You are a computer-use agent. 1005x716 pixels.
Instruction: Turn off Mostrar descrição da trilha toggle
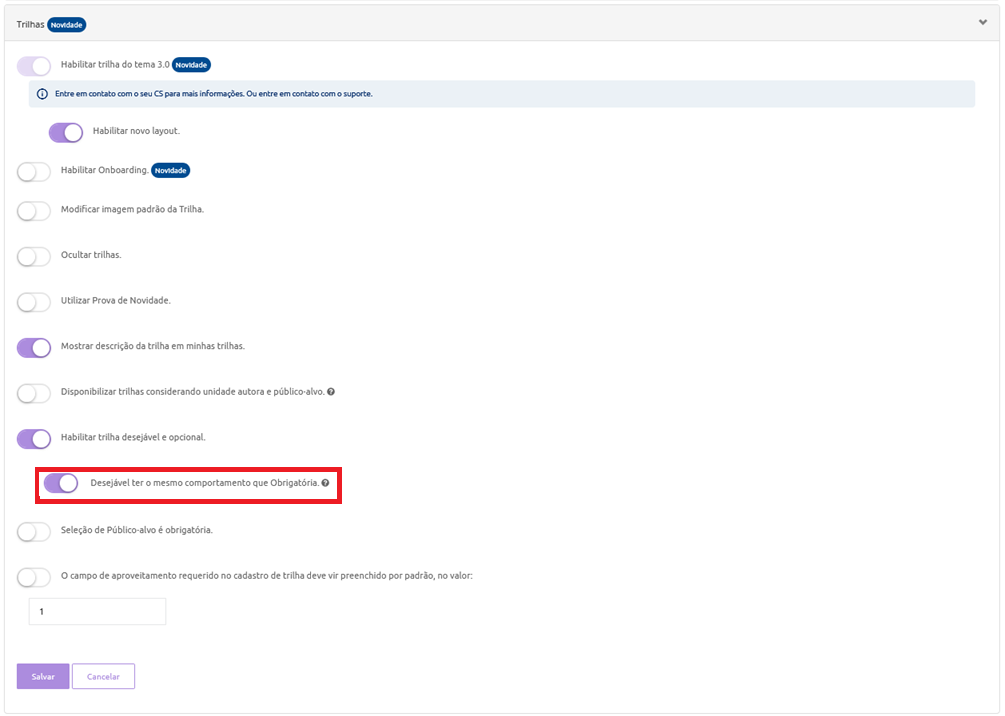click(34, 347)
